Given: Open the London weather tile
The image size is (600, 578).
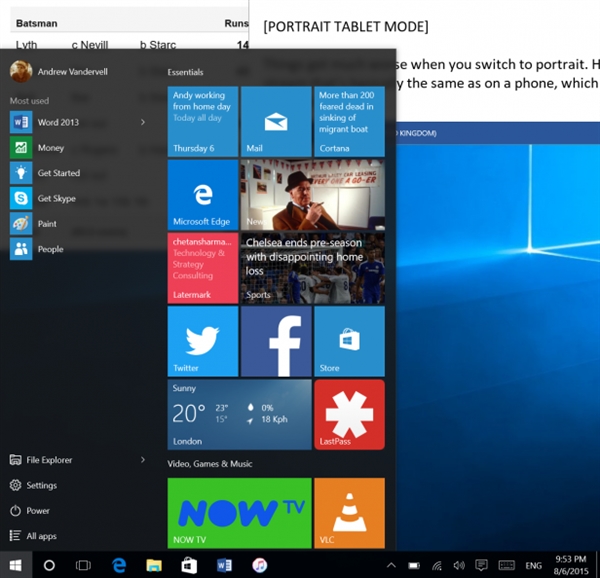Looking at the screenshot, I should click(239, 414).
